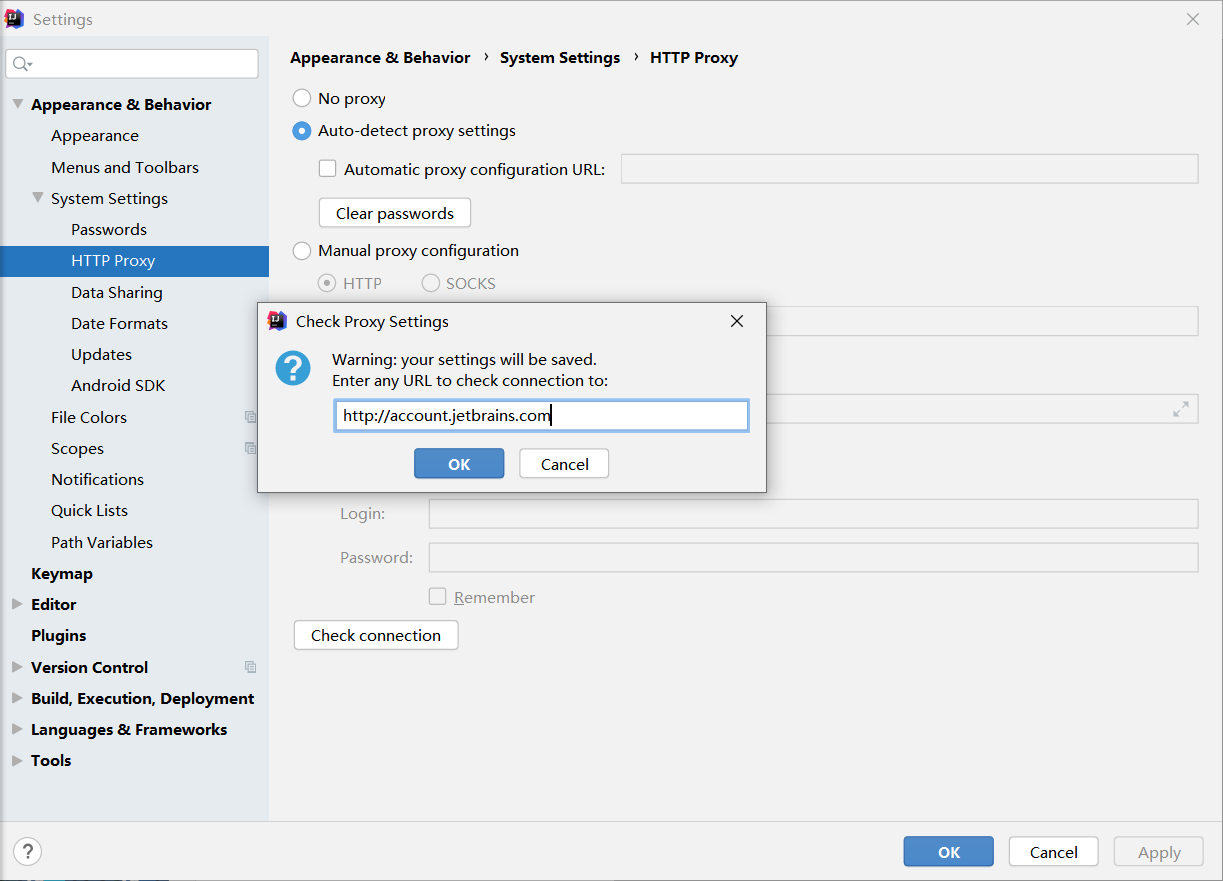Viewport: 1223px width, 881px height.
Task: Click the expand-field icon beside the proxy exceptions box
Action: point(1180,408)
